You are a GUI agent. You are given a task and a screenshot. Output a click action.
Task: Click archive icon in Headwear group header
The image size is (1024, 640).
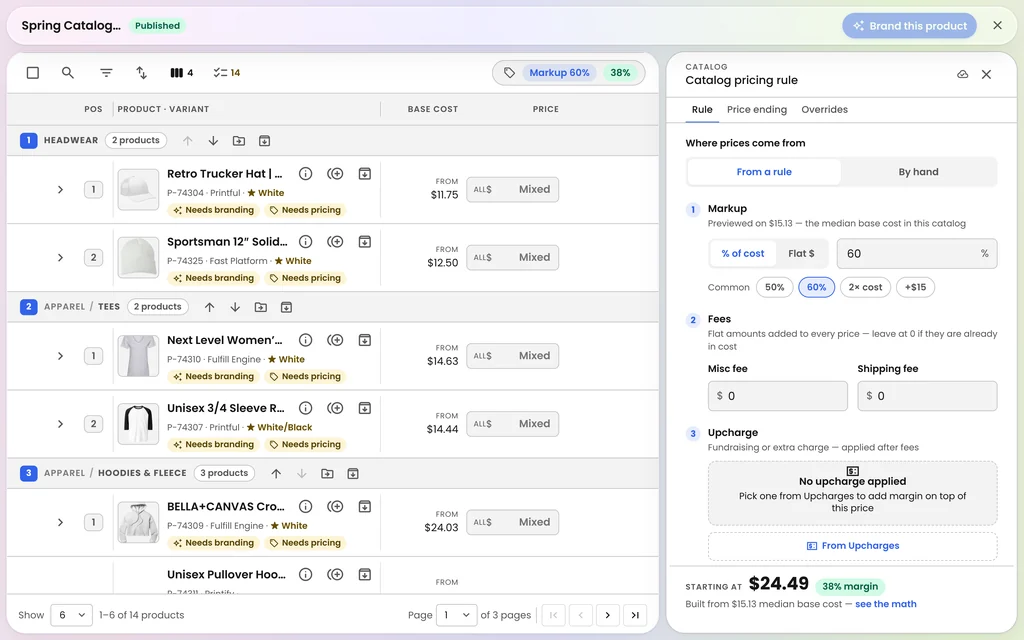pos(264,141)
